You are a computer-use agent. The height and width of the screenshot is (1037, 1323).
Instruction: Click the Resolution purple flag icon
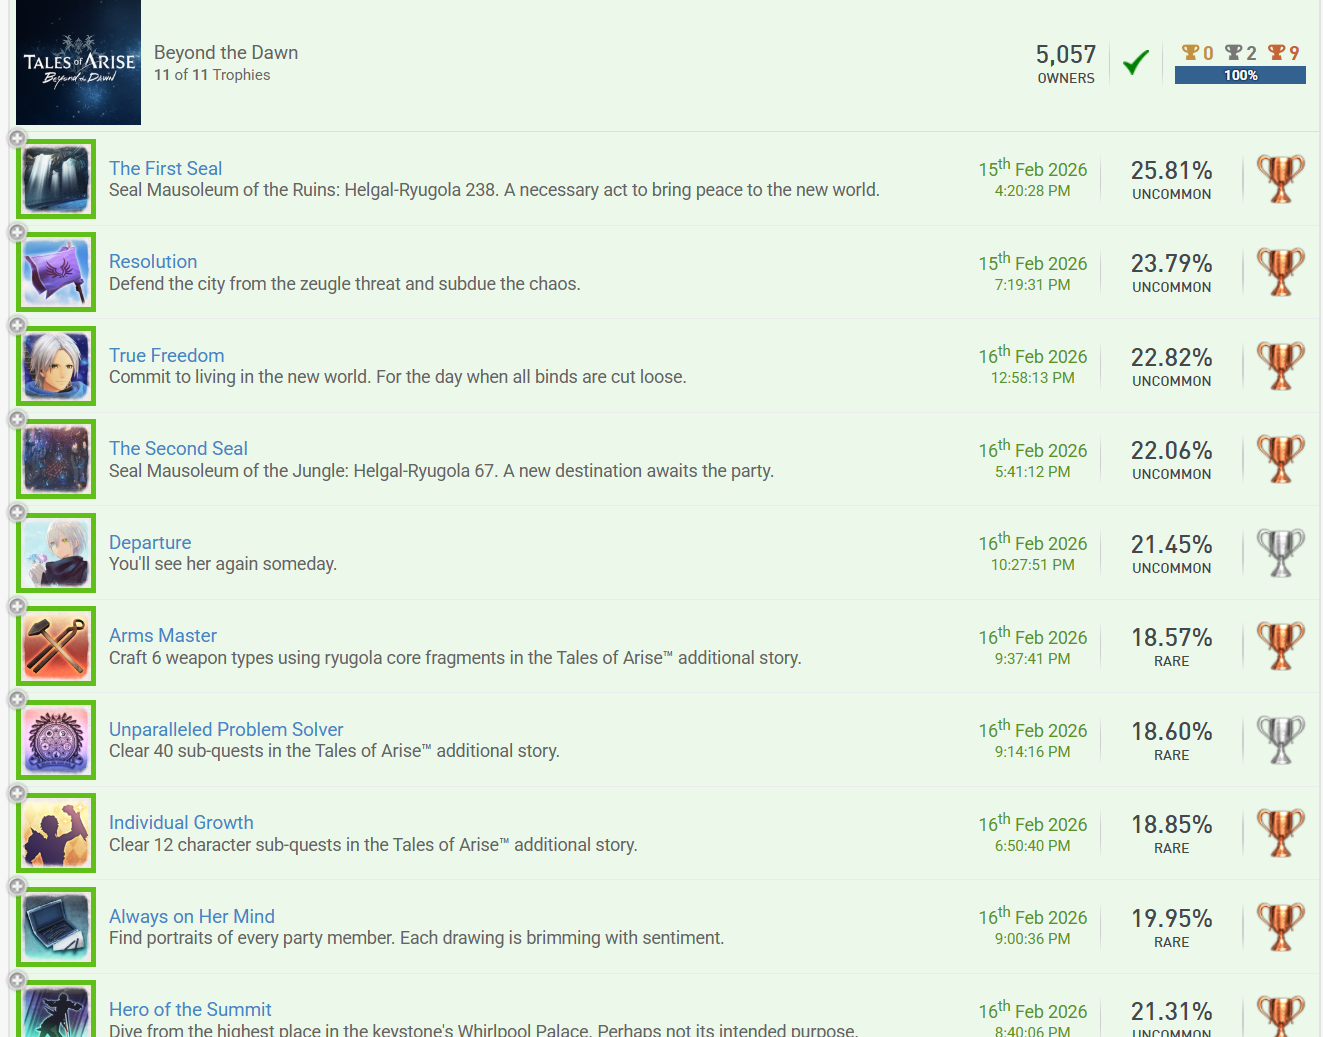pyautogui.click(x=57, y=272)
